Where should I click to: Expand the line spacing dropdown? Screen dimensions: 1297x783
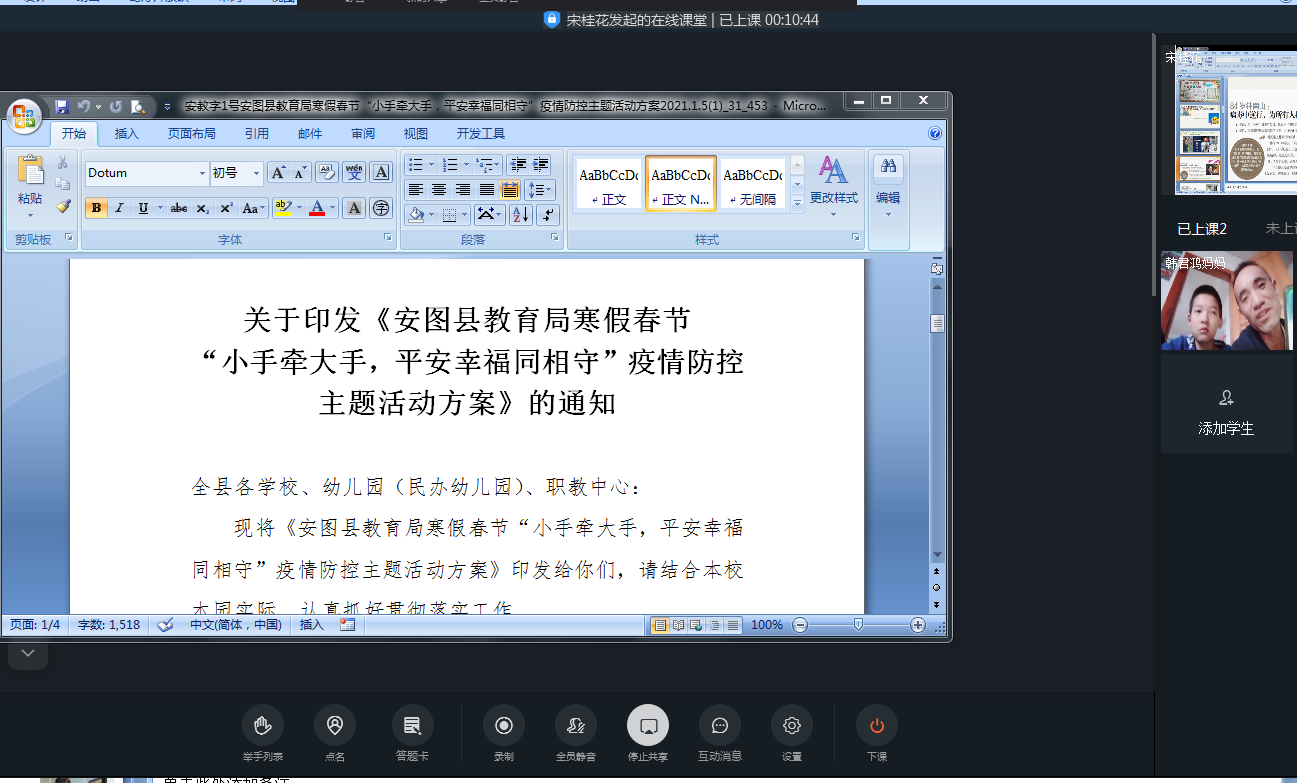point(548,189)
